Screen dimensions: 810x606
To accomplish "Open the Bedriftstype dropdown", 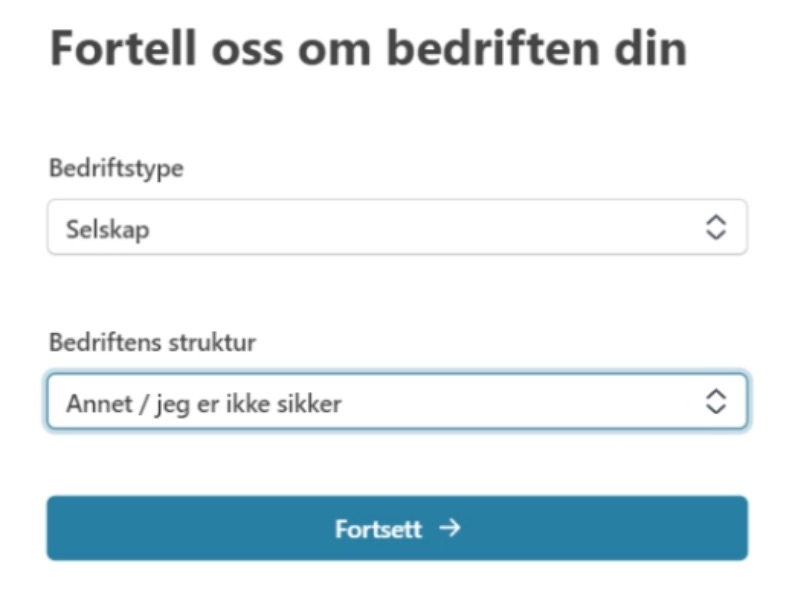I will [396, 227].
